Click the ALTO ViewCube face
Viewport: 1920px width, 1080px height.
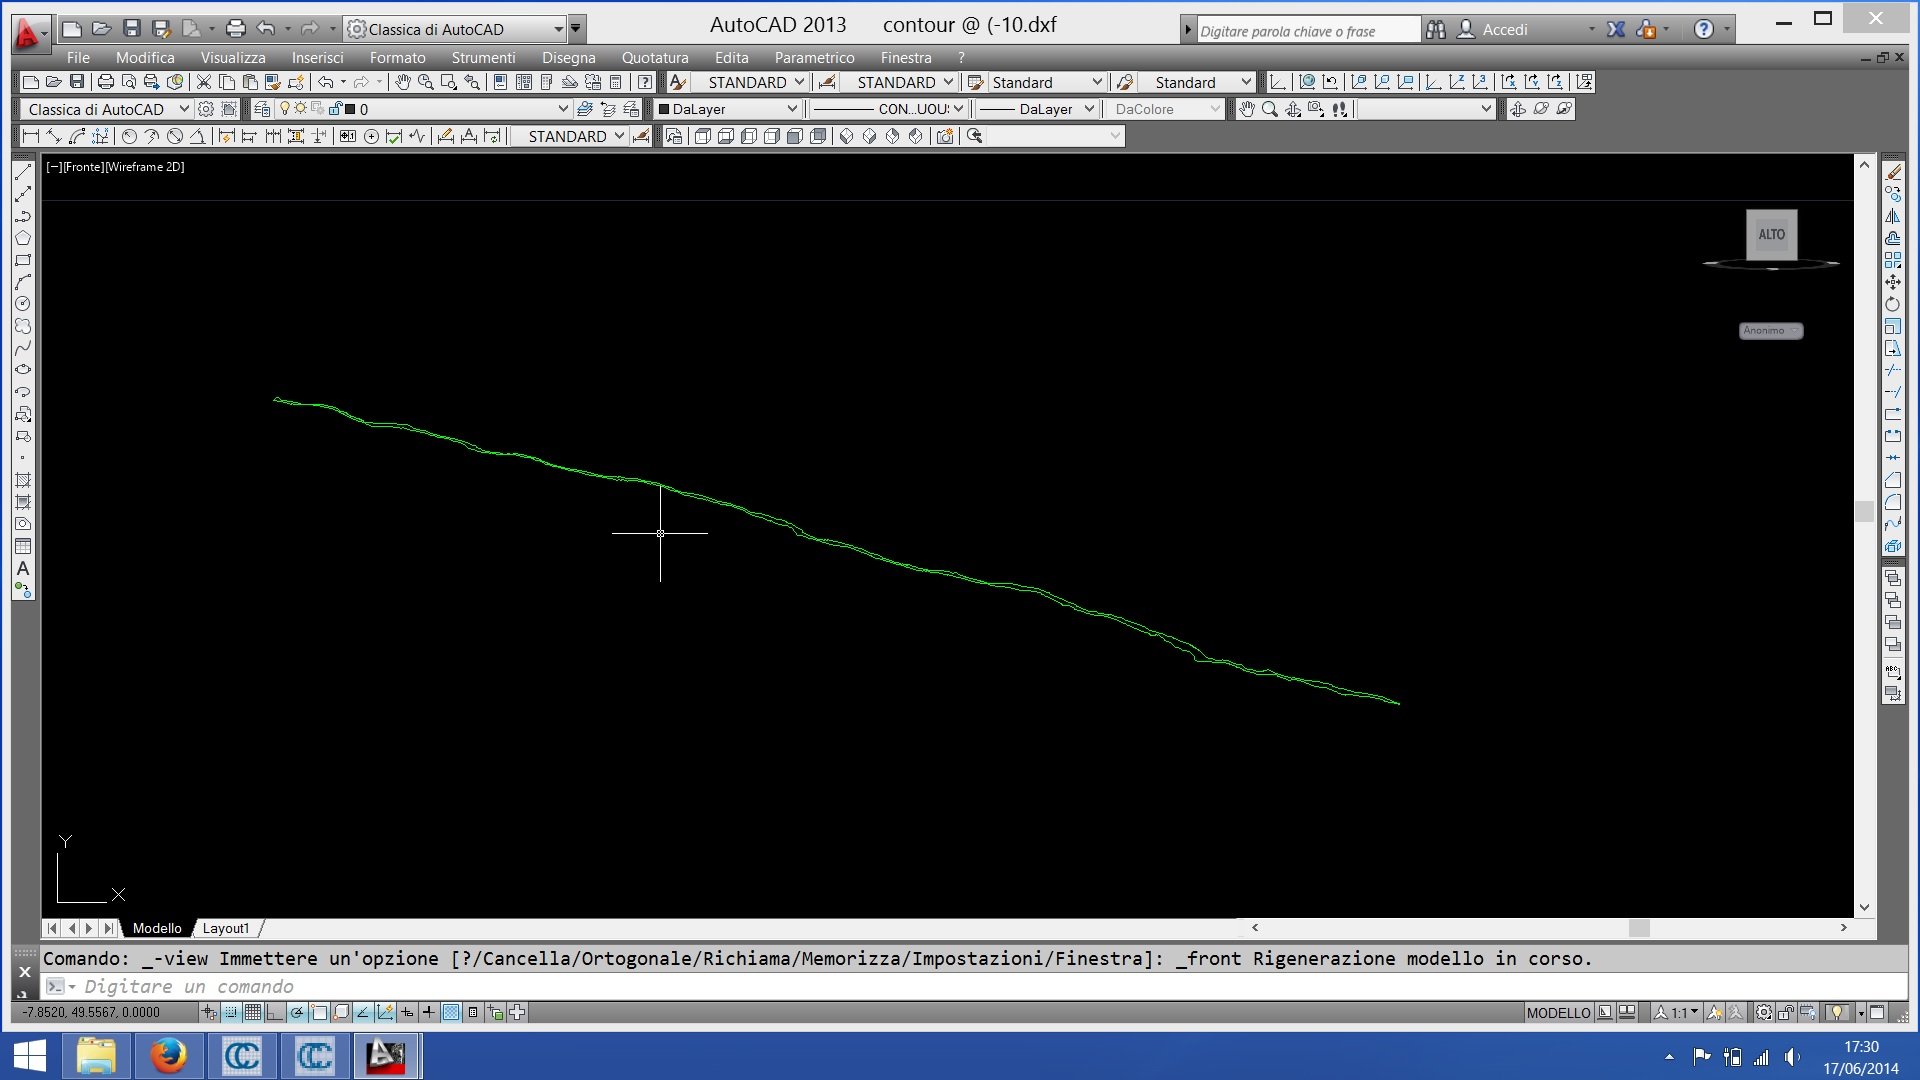pyautogui.click(x=1771, y=234)
